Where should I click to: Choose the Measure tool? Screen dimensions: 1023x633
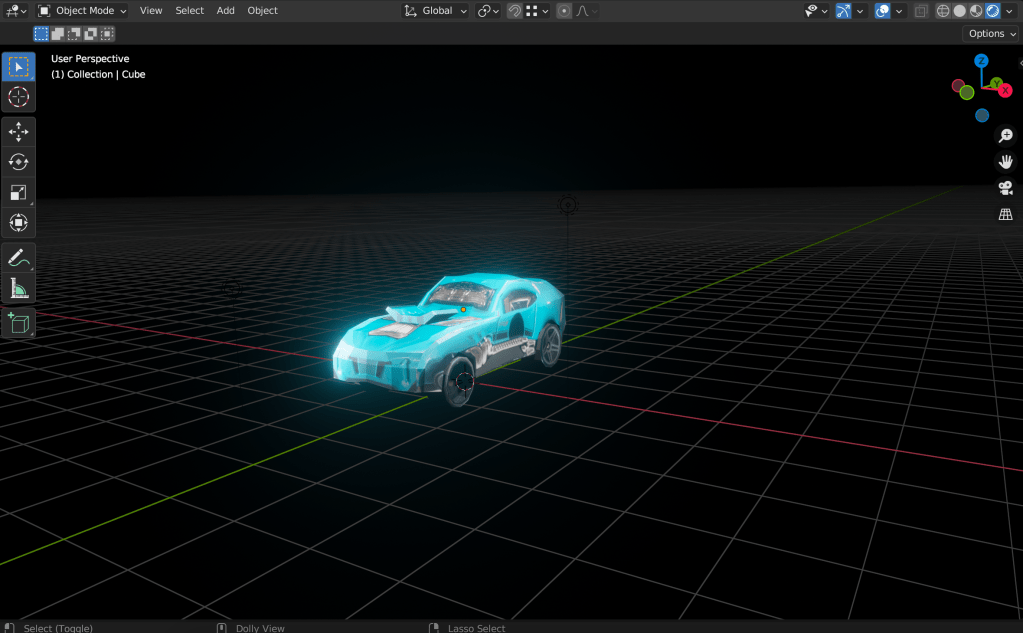click(18, 289)
